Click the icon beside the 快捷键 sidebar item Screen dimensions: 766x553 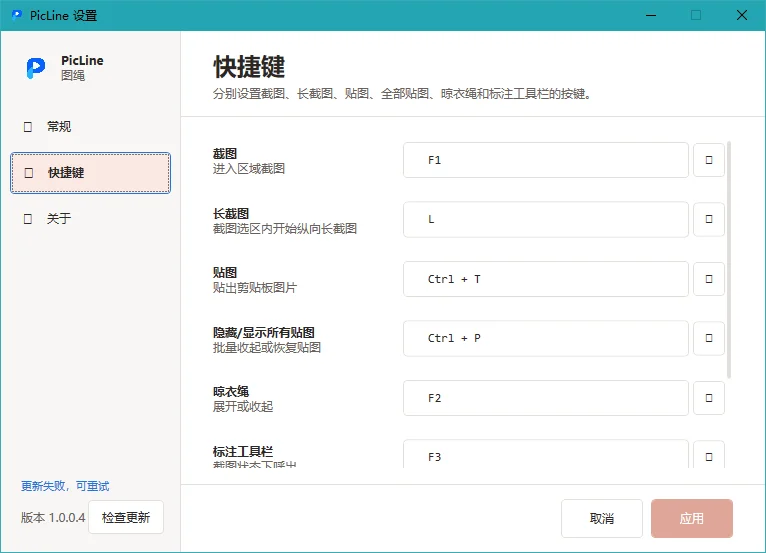(29, 173)
